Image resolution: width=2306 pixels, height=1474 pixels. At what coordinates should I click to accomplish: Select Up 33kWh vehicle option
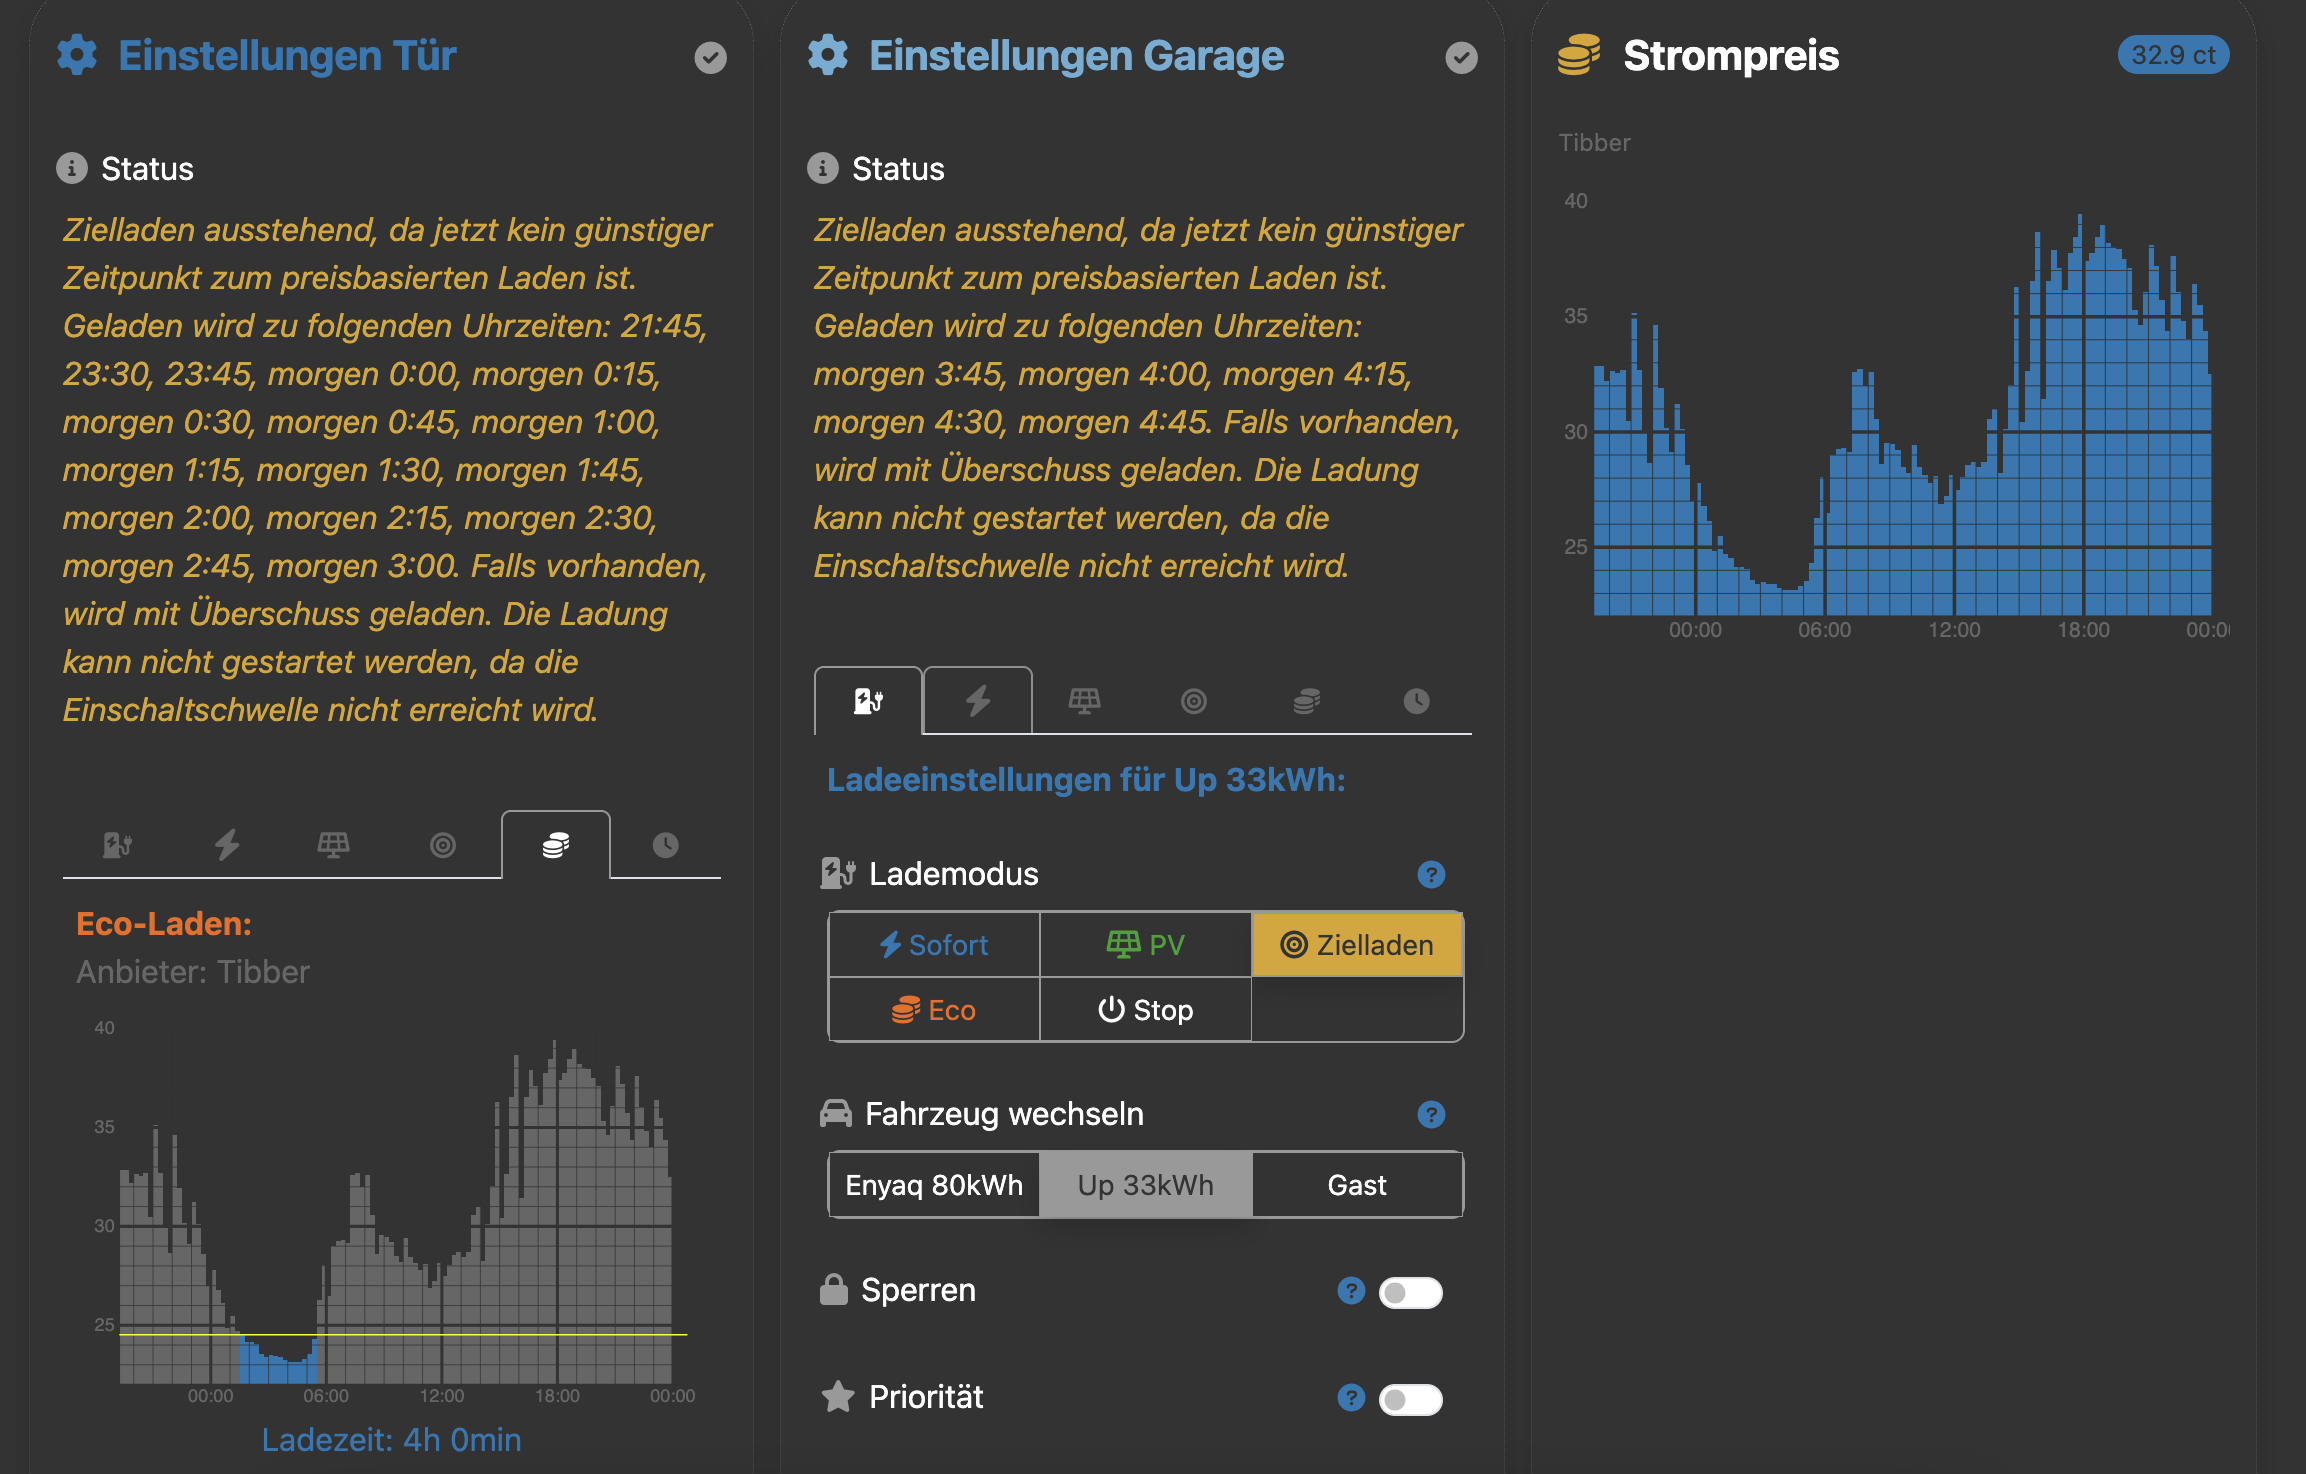tap(1145, 1185)
